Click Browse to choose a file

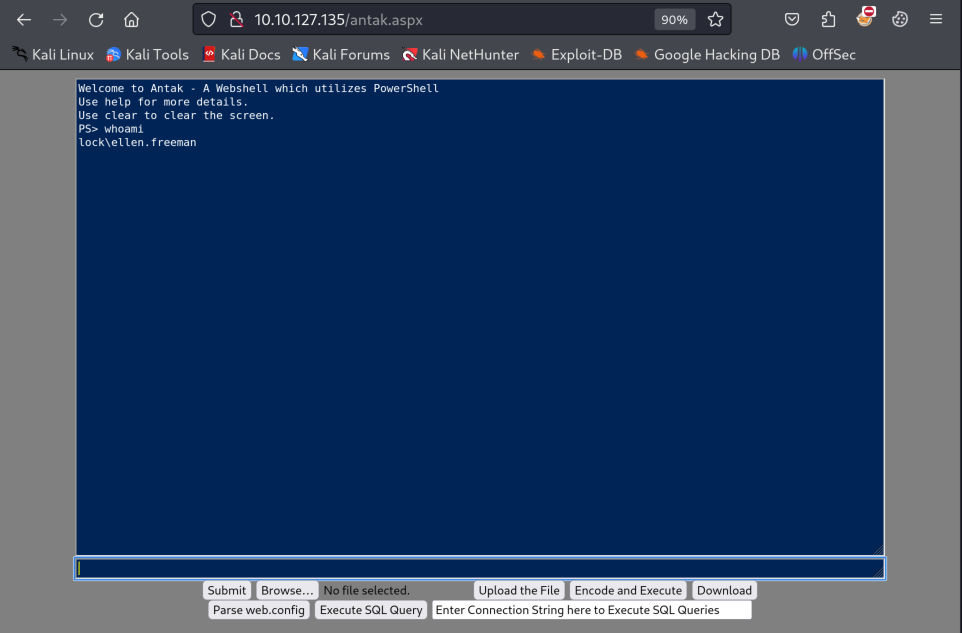click(x=286, y=590)
